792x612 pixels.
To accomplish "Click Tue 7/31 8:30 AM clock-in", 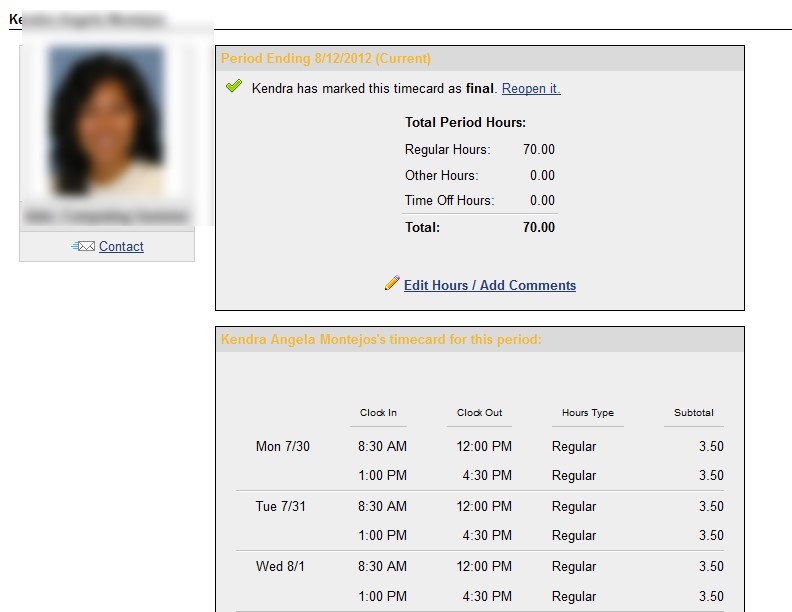I will [382, 506].
